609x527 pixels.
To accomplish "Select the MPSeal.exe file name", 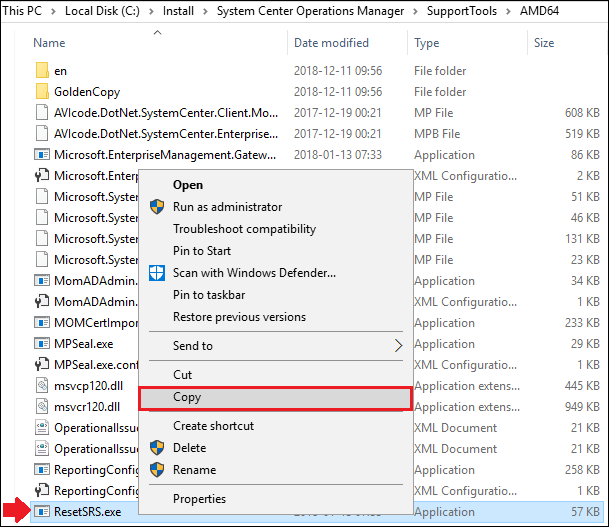I will tap(84, 344).
